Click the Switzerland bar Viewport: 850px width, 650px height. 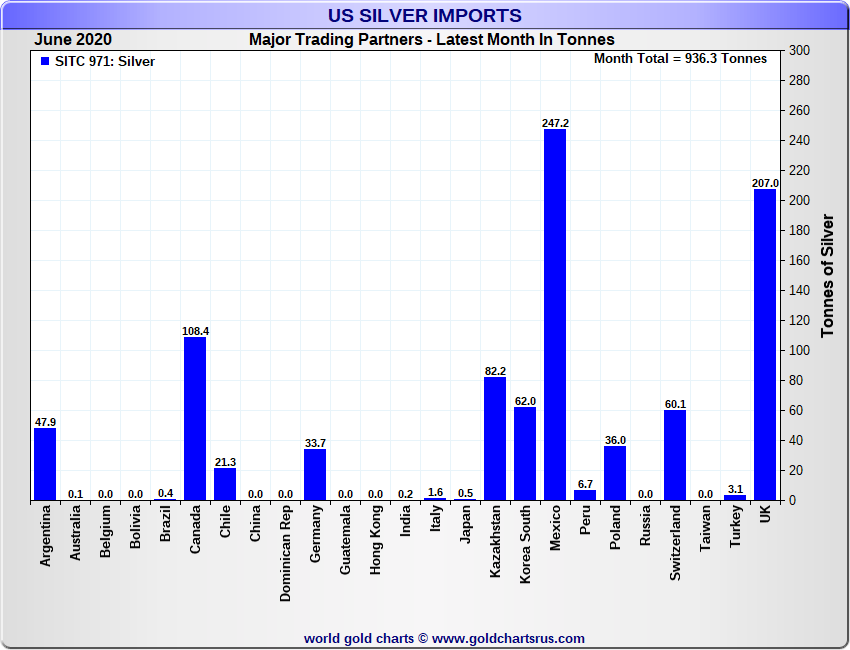click(675, 455)
